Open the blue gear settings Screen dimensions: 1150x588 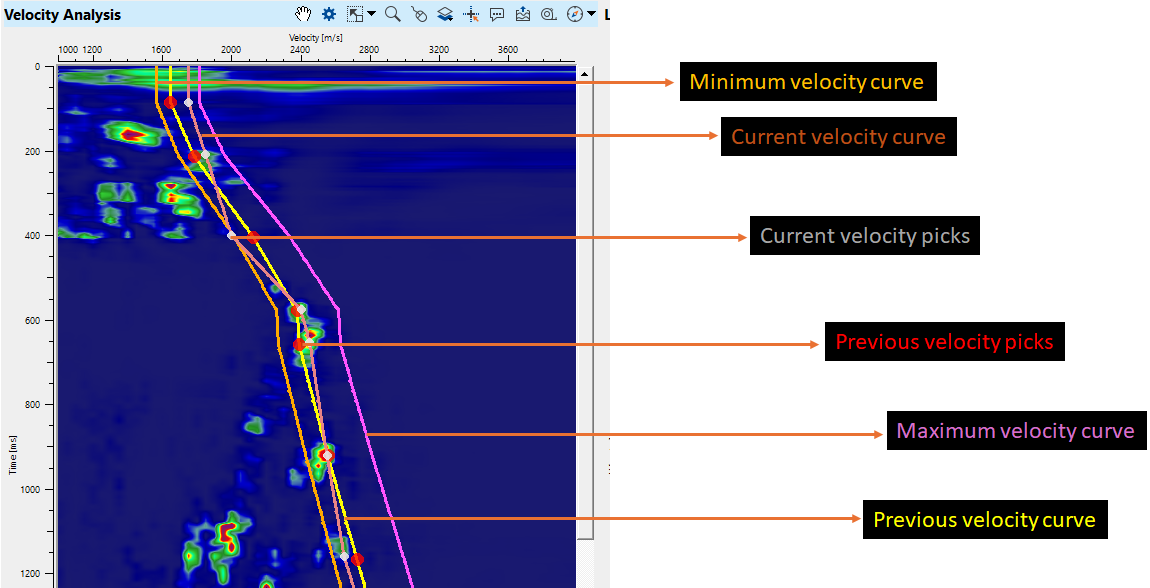[328, 14]
